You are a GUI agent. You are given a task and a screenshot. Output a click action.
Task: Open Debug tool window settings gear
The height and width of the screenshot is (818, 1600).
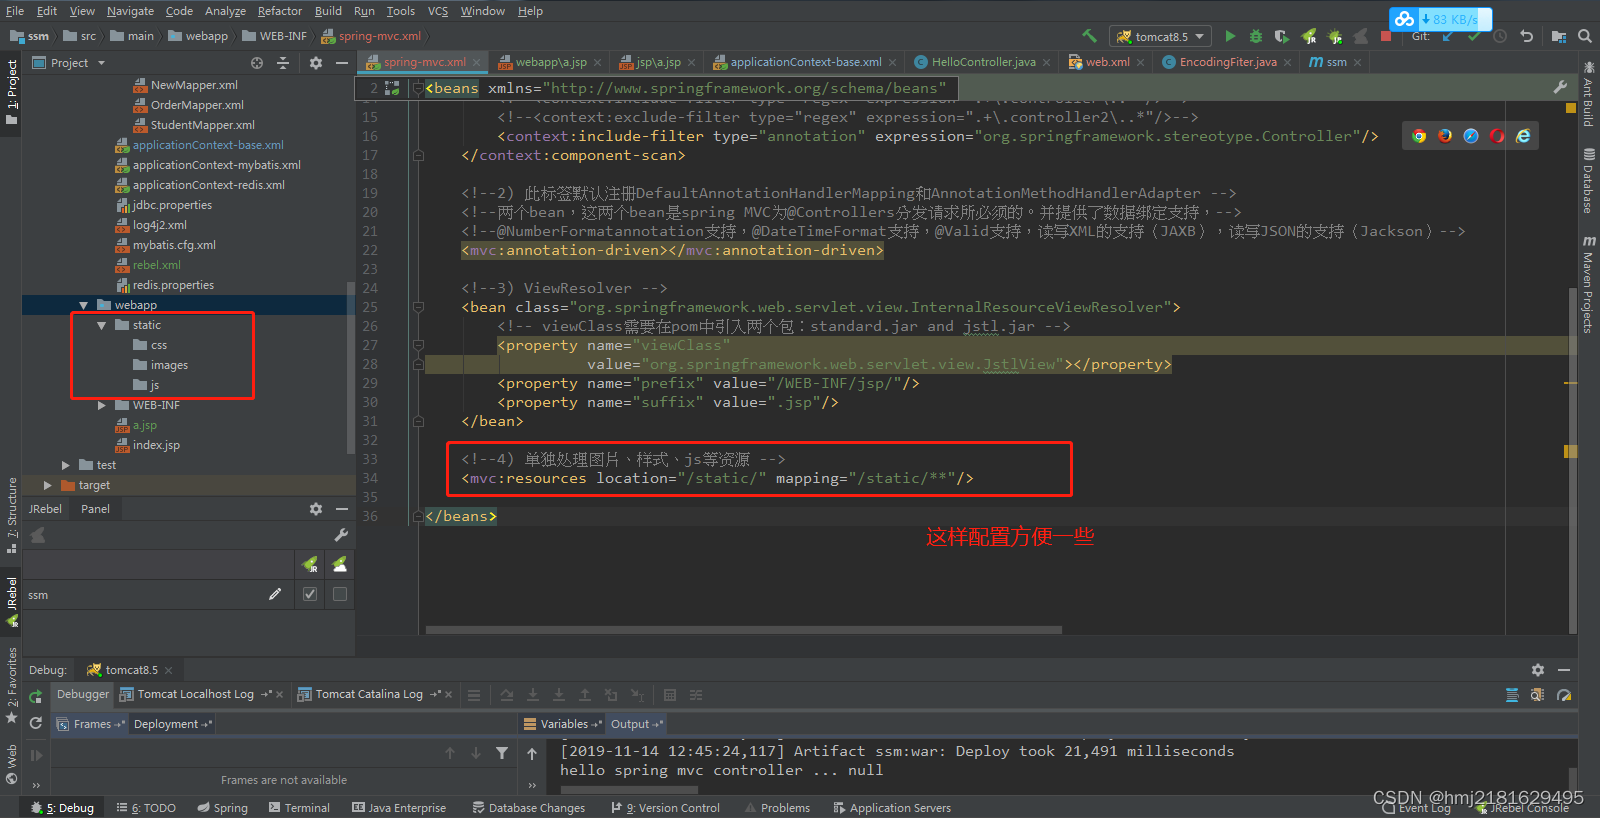1538,670
